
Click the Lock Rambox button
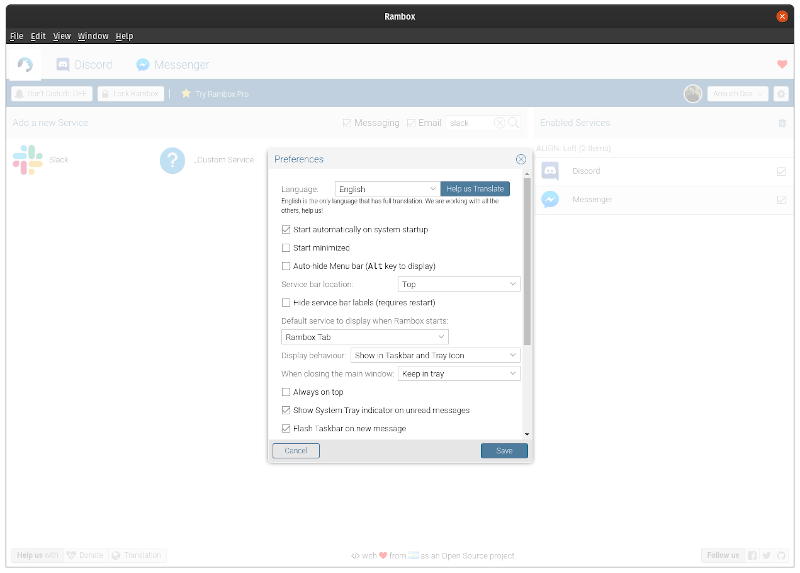131,94
